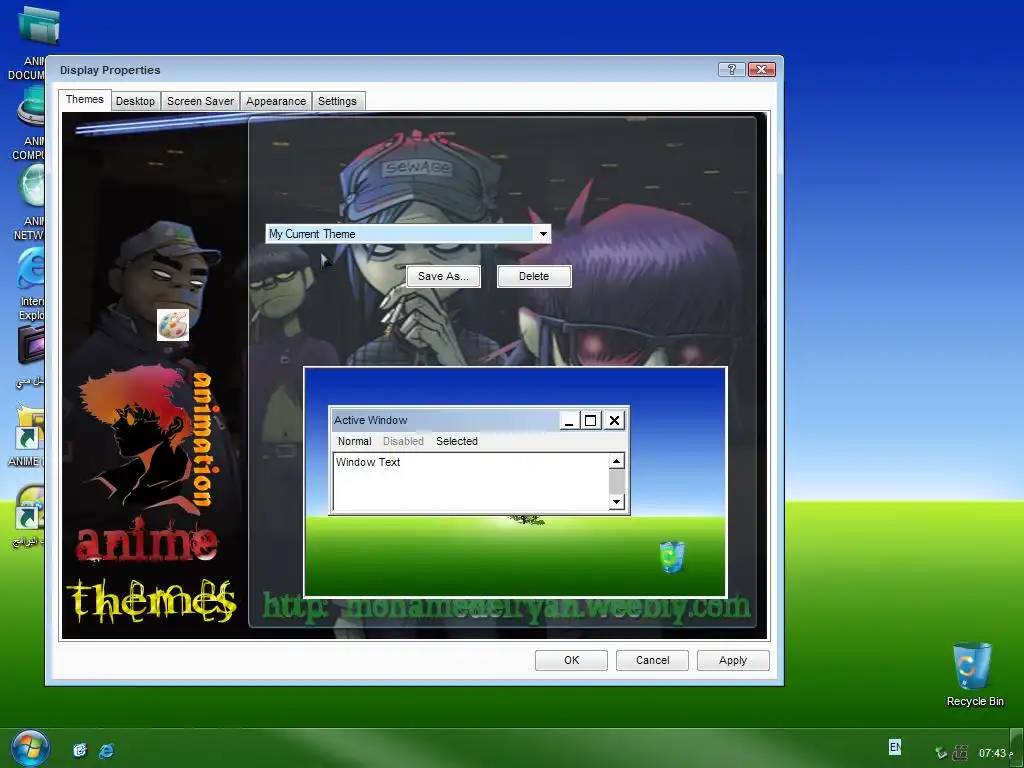Open the Anime Computer desktop icon
The image size is (1024, 768).
pos(31,106)
